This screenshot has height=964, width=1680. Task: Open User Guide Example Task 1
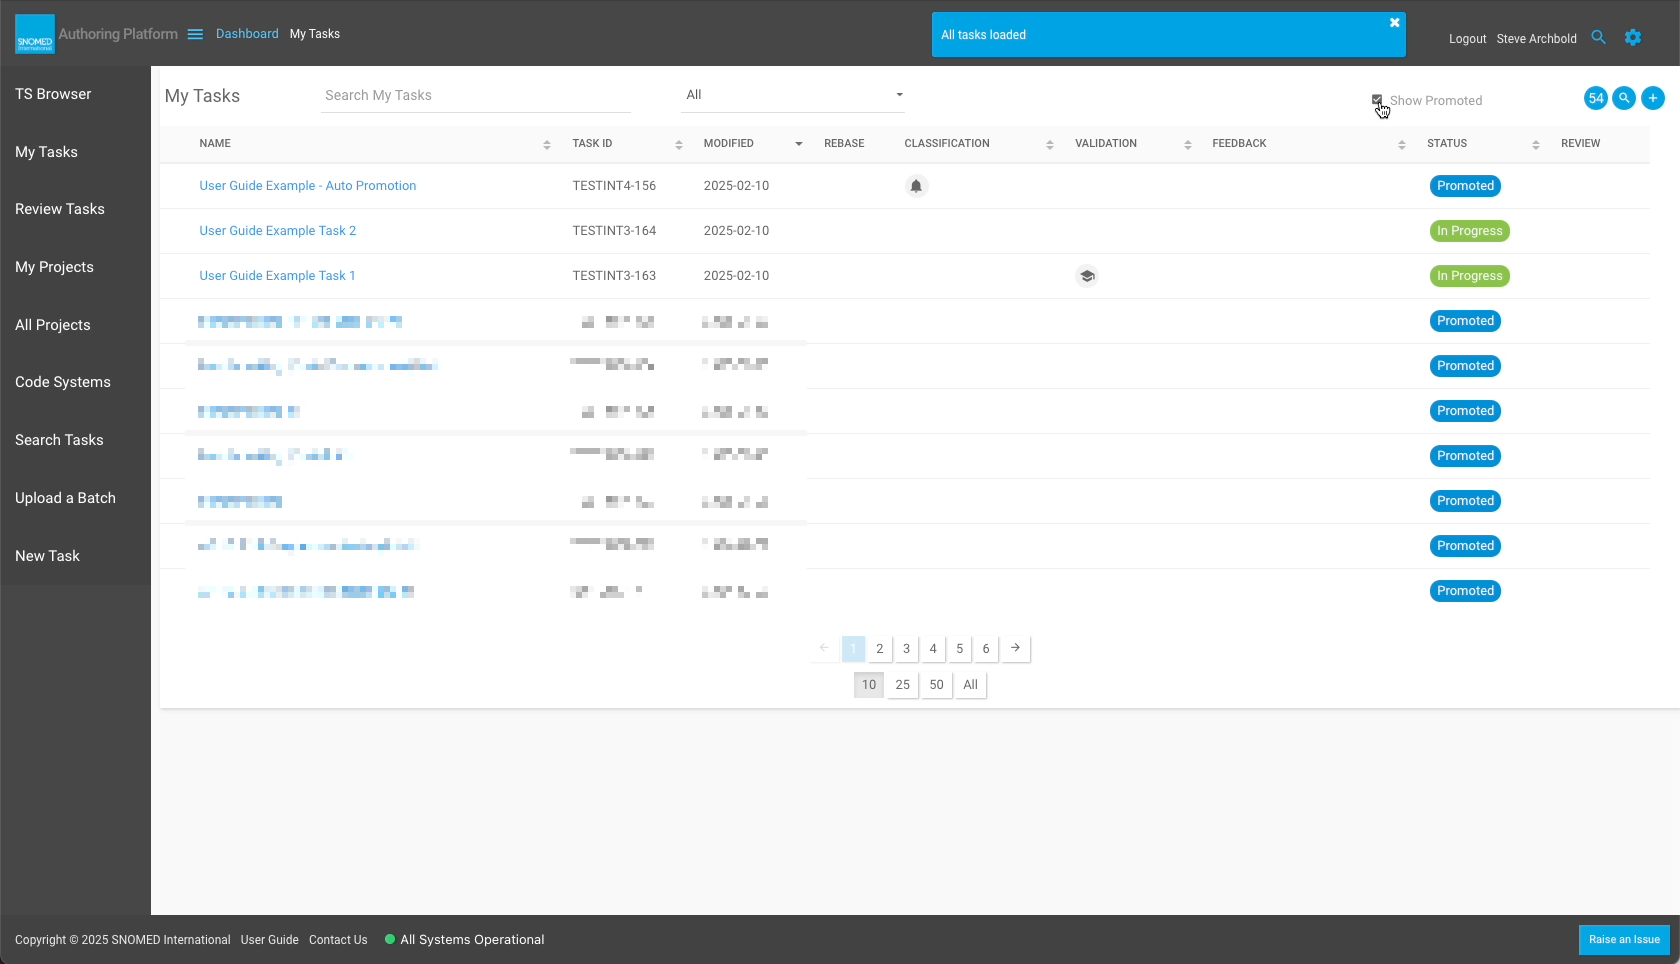click(277, 276)
